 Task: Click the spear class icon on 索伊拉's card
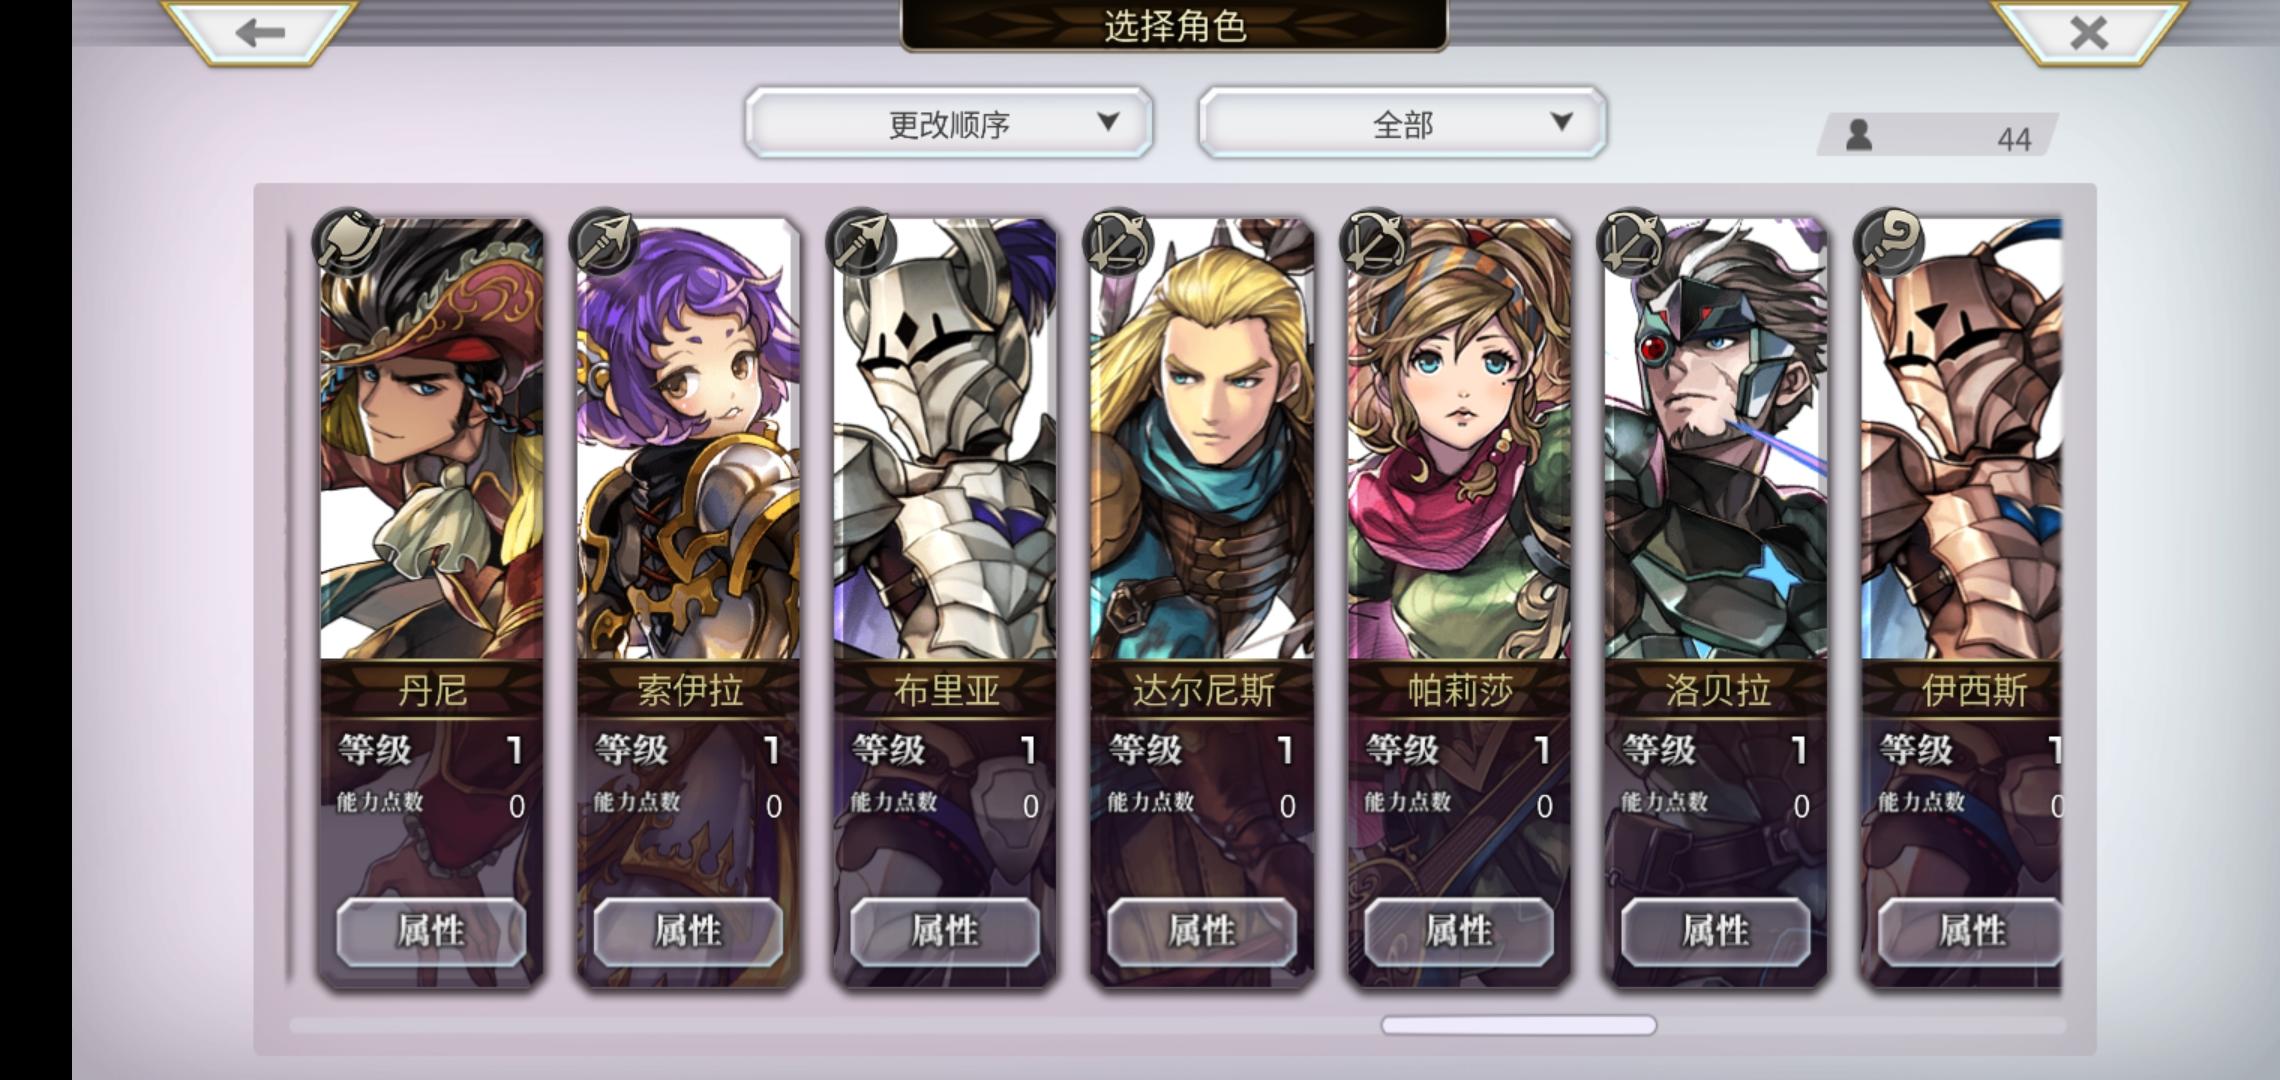pos(604,242)
